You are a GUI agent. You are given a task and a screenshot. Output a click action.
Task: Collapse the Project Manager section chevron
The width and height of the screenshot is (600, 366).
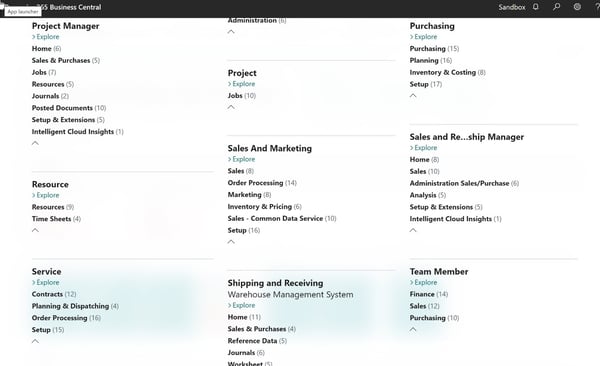(x=35, y=143)
